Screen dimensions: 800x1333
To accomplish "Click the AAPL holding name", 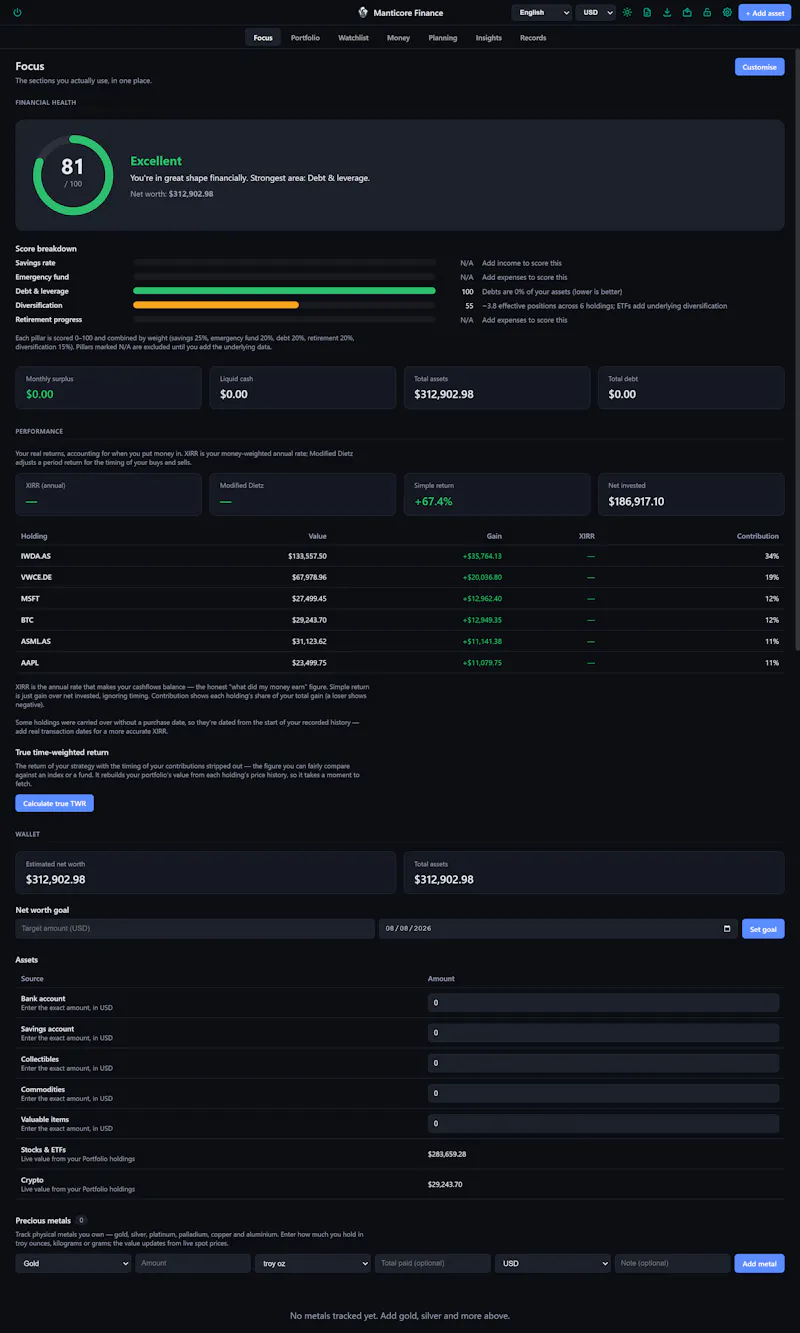I will [30, 663].
